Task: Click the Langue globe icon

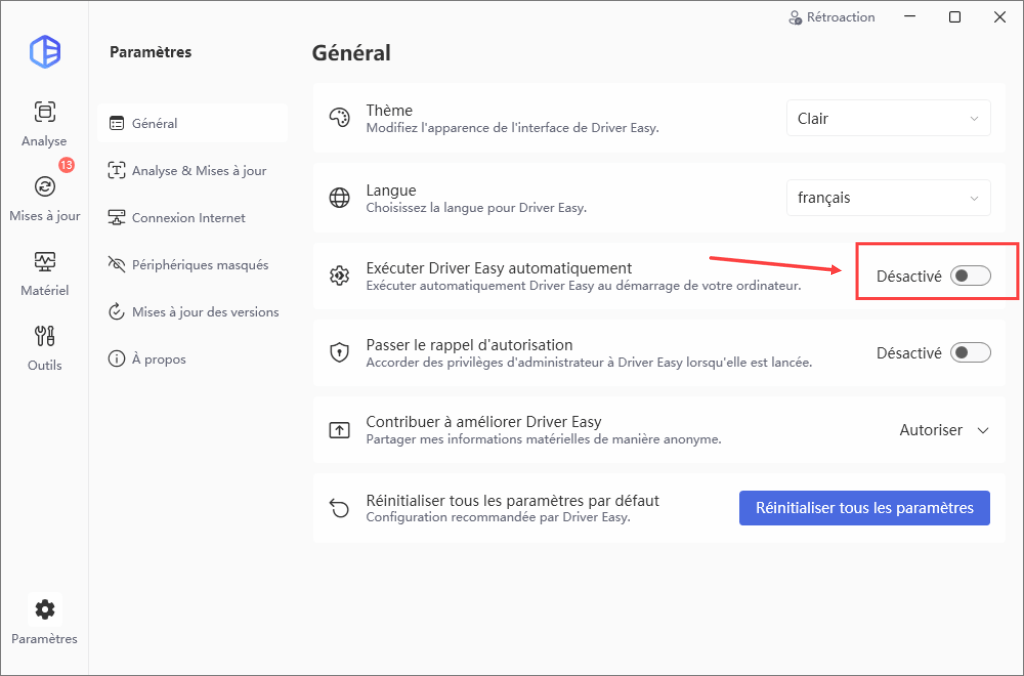Action: tap(340, 197)
